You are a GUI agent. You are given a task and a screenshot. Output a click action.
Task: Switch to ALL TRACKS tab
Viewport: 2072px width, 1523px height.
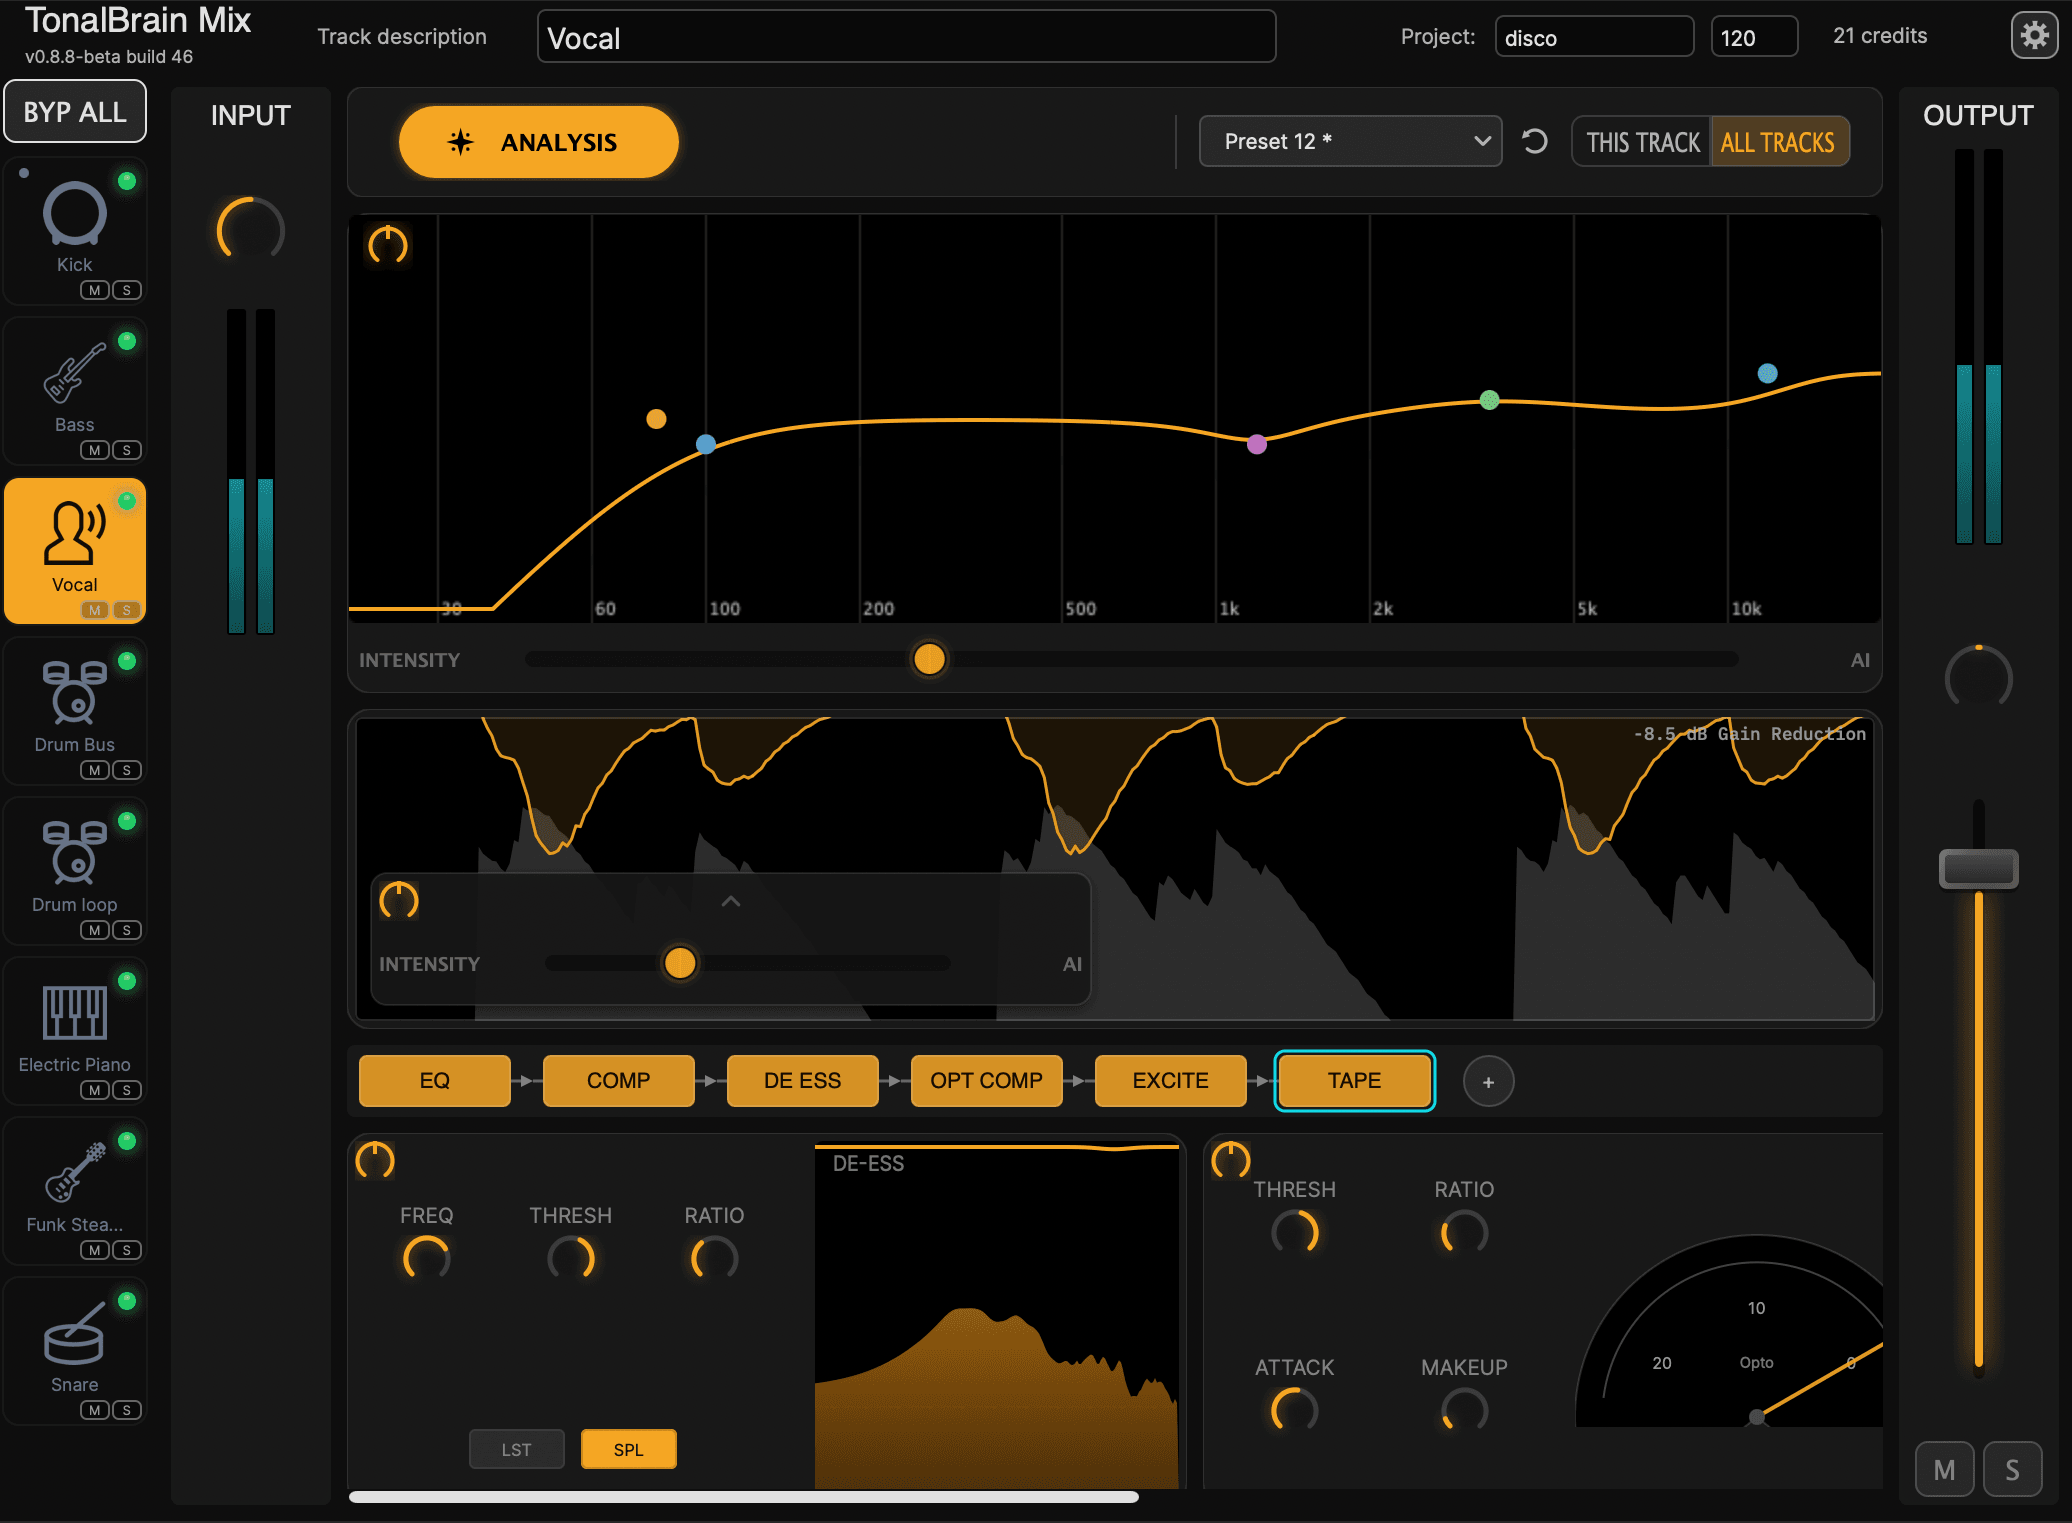[1778, 142]
